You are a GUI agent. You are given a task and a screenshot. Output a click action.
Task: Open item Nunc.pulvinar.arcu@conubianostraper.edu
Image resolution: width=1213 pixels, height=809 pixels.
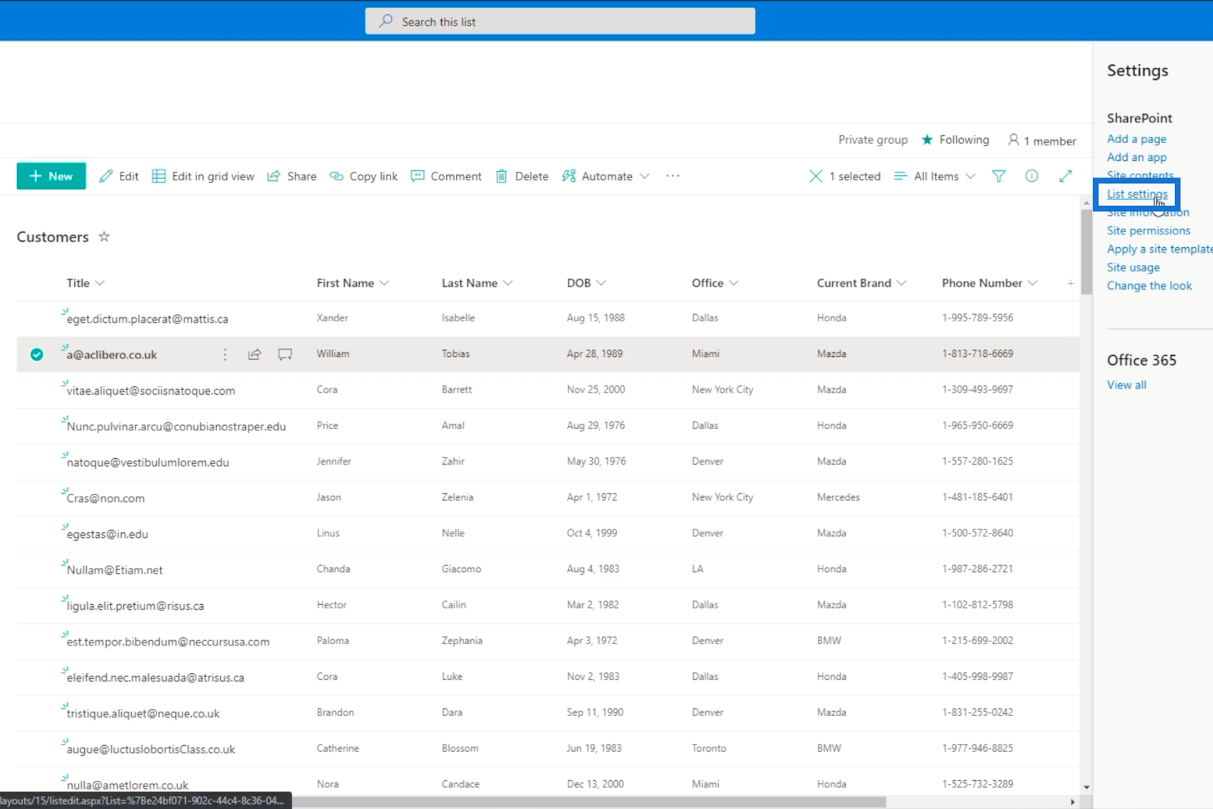[176, 426]
